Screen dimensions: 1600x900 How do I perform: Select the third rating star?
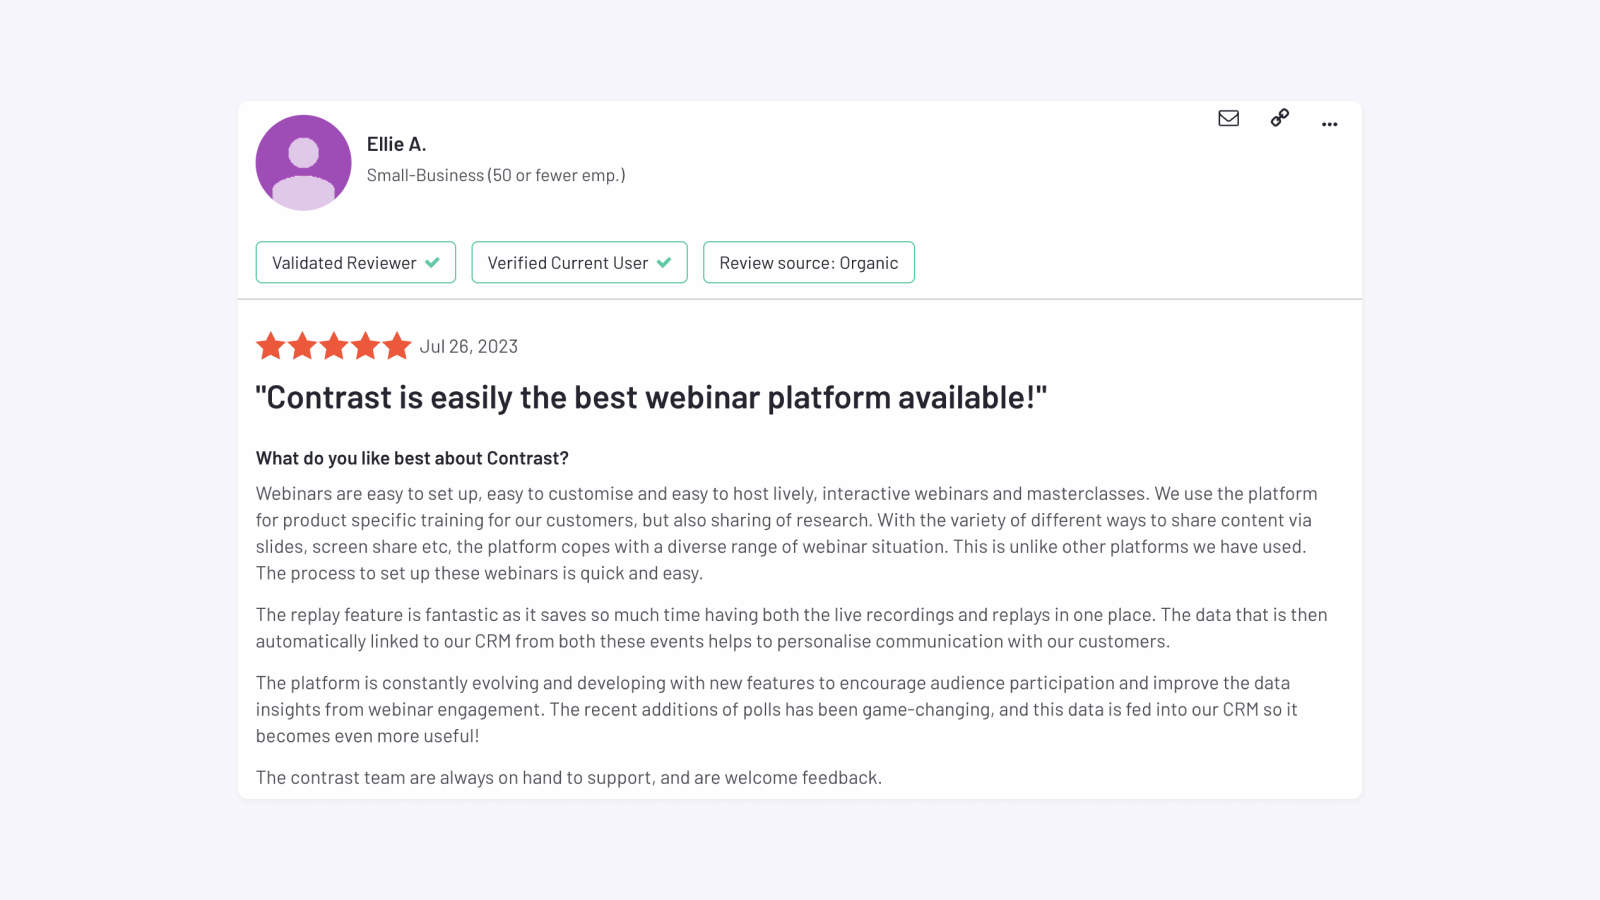point(334,346)
